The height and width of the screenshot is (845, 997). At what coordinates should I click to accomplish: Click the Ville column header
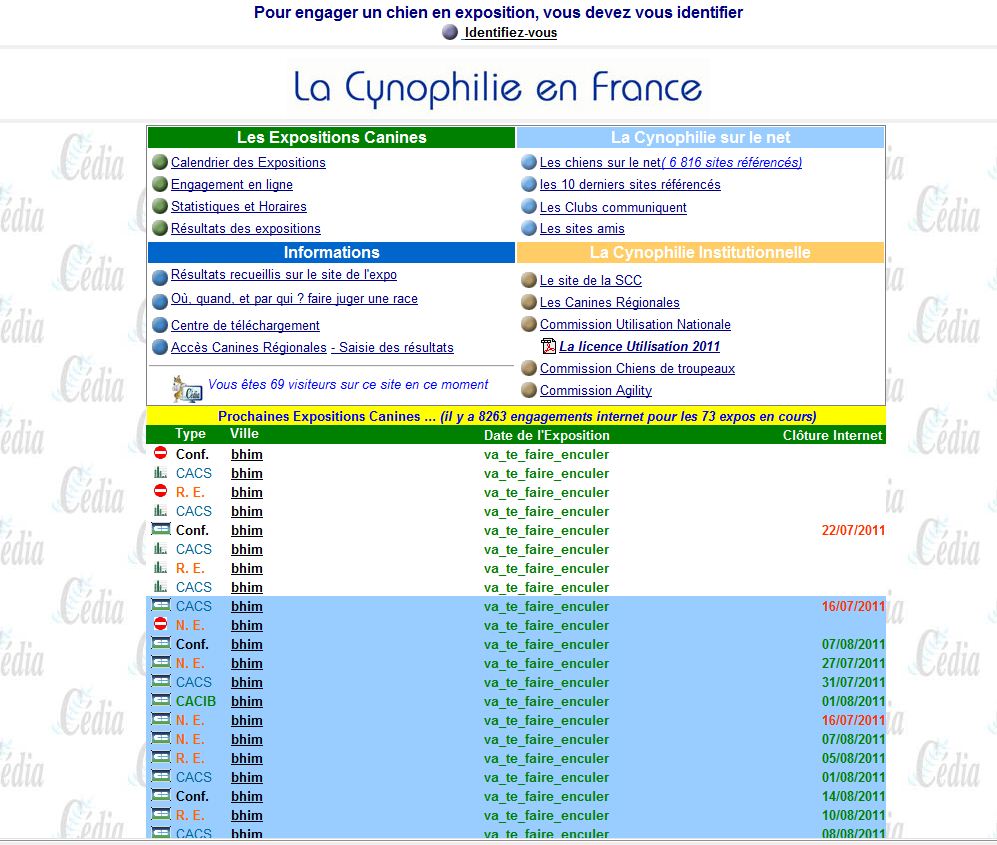244,434
